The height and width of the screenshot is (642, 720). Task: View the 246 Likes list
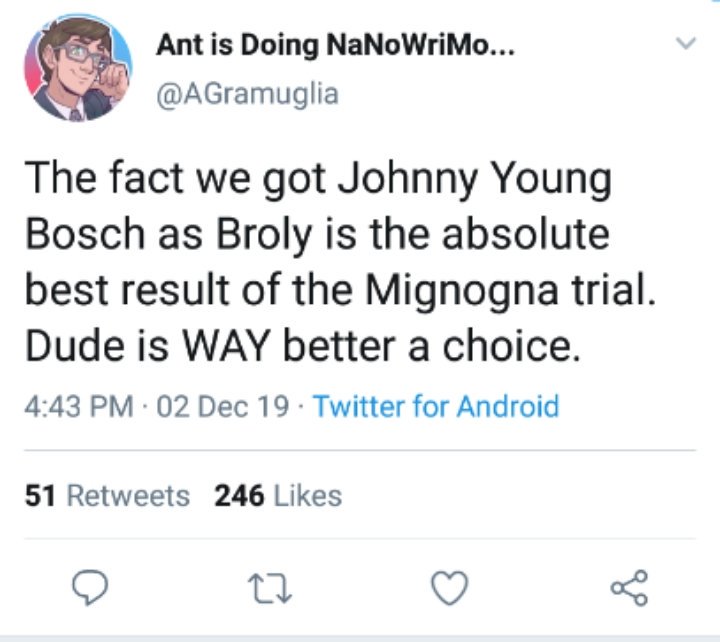(x=278, y=496)
